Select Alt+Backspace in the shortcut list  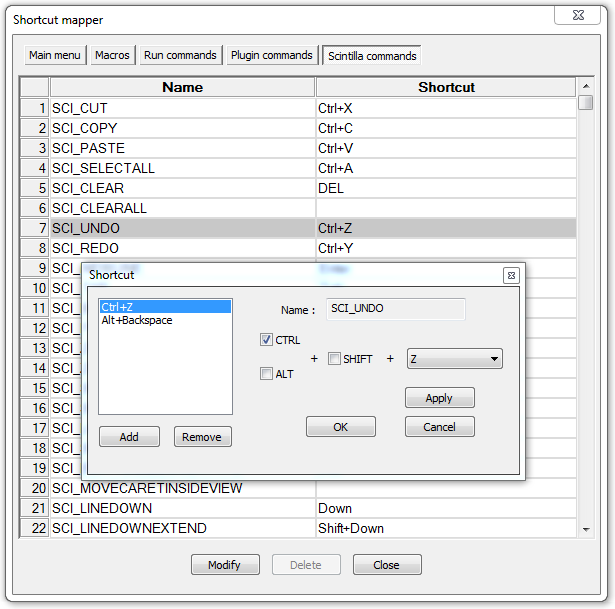coord(137,320)
